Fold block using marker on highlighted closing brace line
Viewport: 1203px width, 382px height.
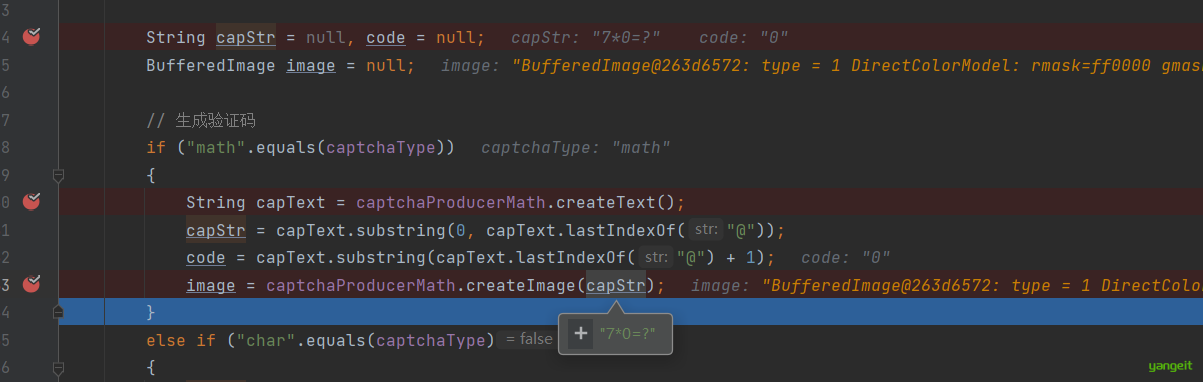tap(58, 312)
